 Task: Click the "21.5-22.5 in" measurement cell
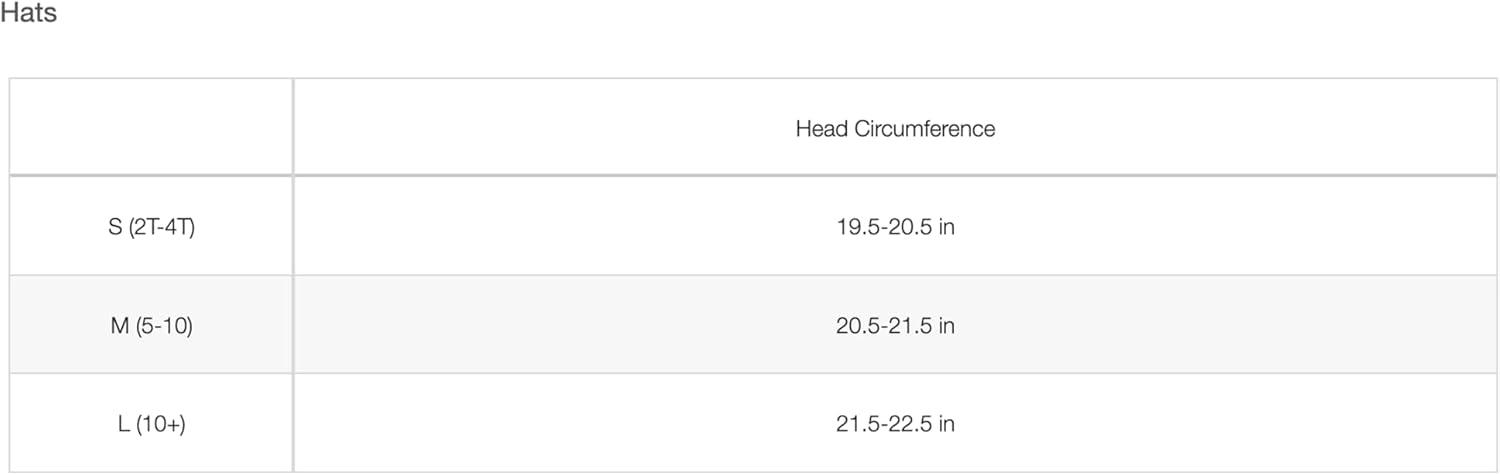[x=895, y=424]
